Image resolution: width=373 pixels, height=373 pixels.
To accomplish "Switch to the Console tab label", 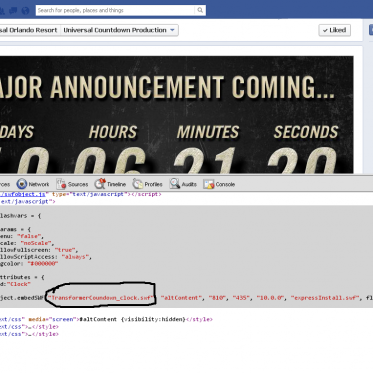I will [x=225, y=184].
